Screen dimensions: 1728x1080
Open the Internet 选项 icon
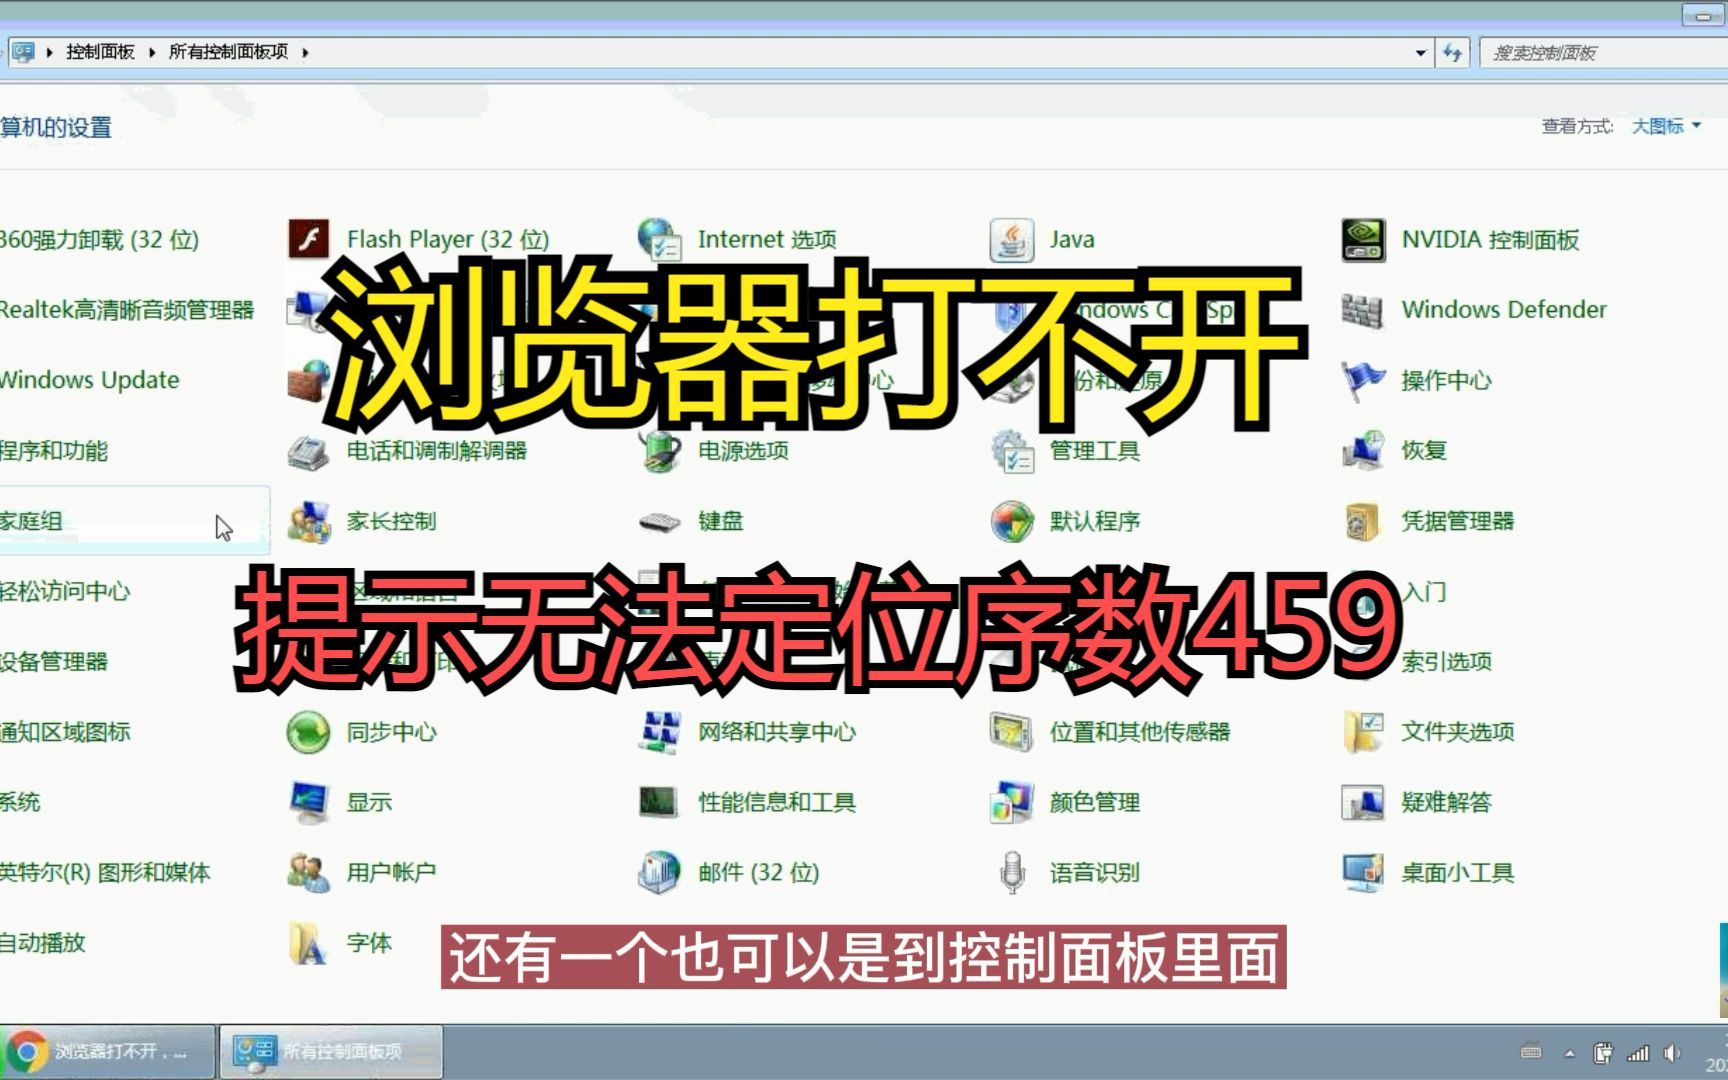click(x=660, y=240)
